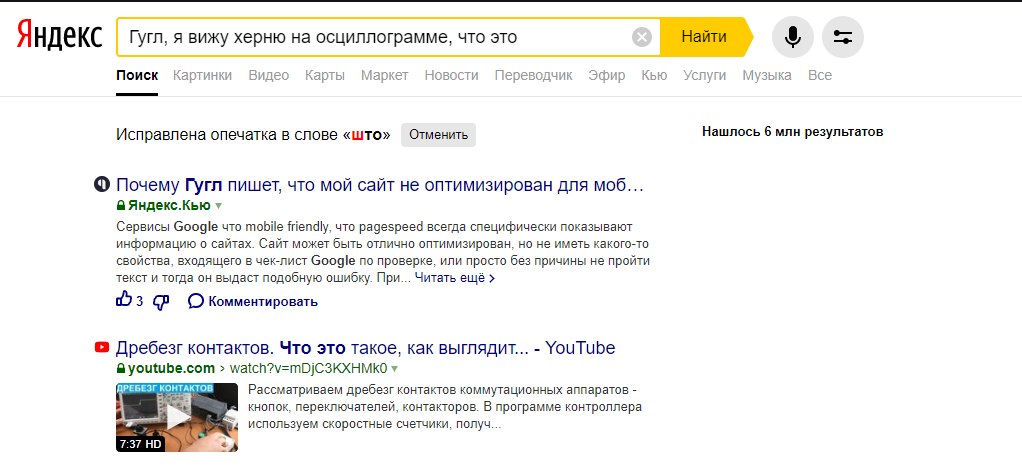Open the Все services tab
Viewport: 1022px width, 471px height.
[x=820, y=76]
